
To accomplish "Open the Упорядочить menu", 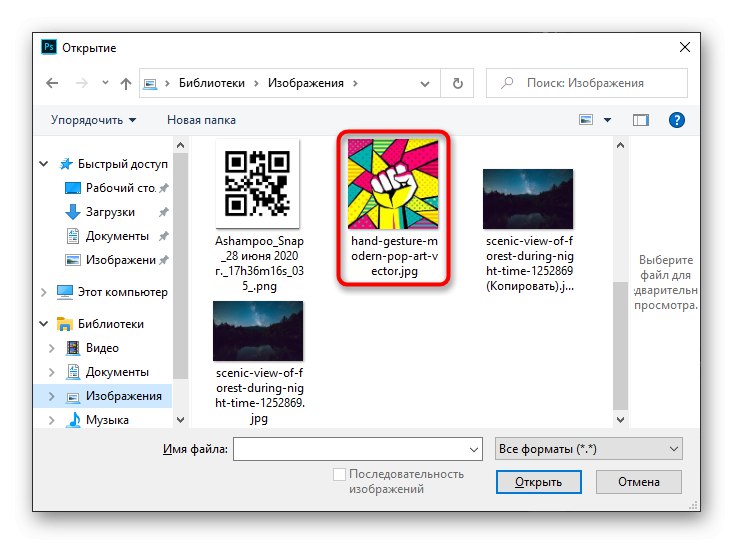I will coord(93,120).
